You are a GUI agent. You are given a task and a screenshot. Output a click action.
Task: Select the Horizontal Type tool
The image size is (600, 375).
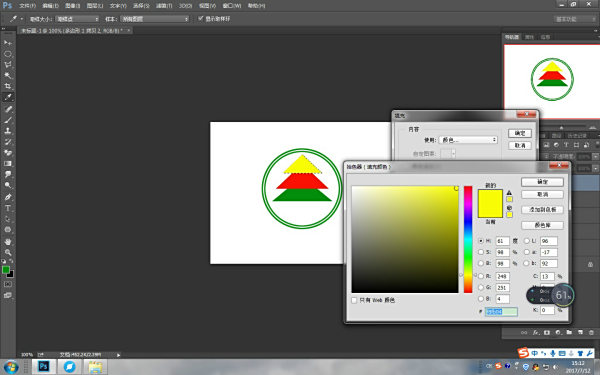[x=8, y=208]
